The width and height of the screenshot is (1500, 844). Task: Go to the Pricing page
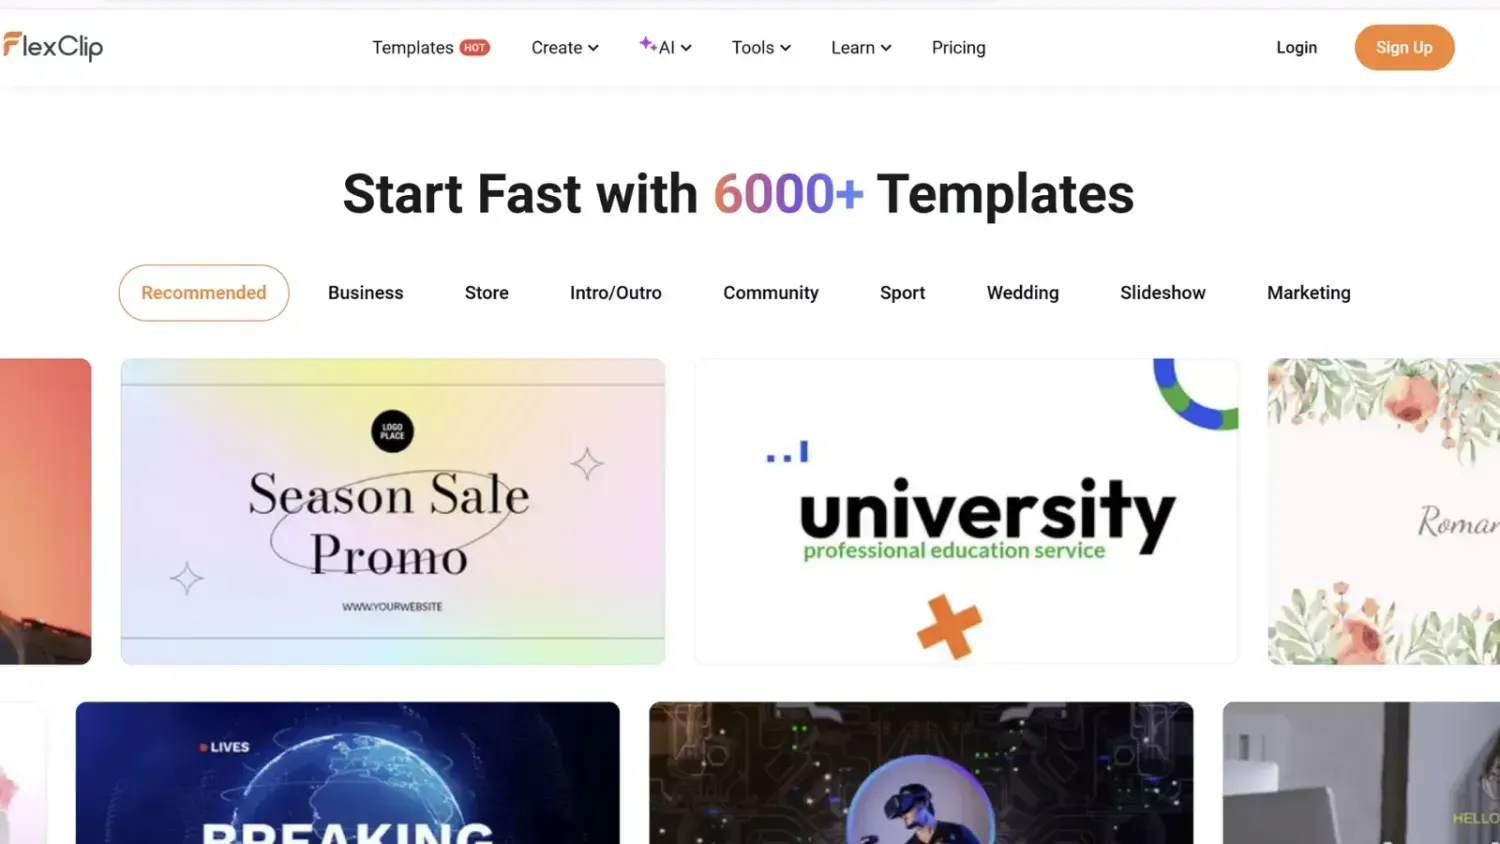[x=958, y=47]
